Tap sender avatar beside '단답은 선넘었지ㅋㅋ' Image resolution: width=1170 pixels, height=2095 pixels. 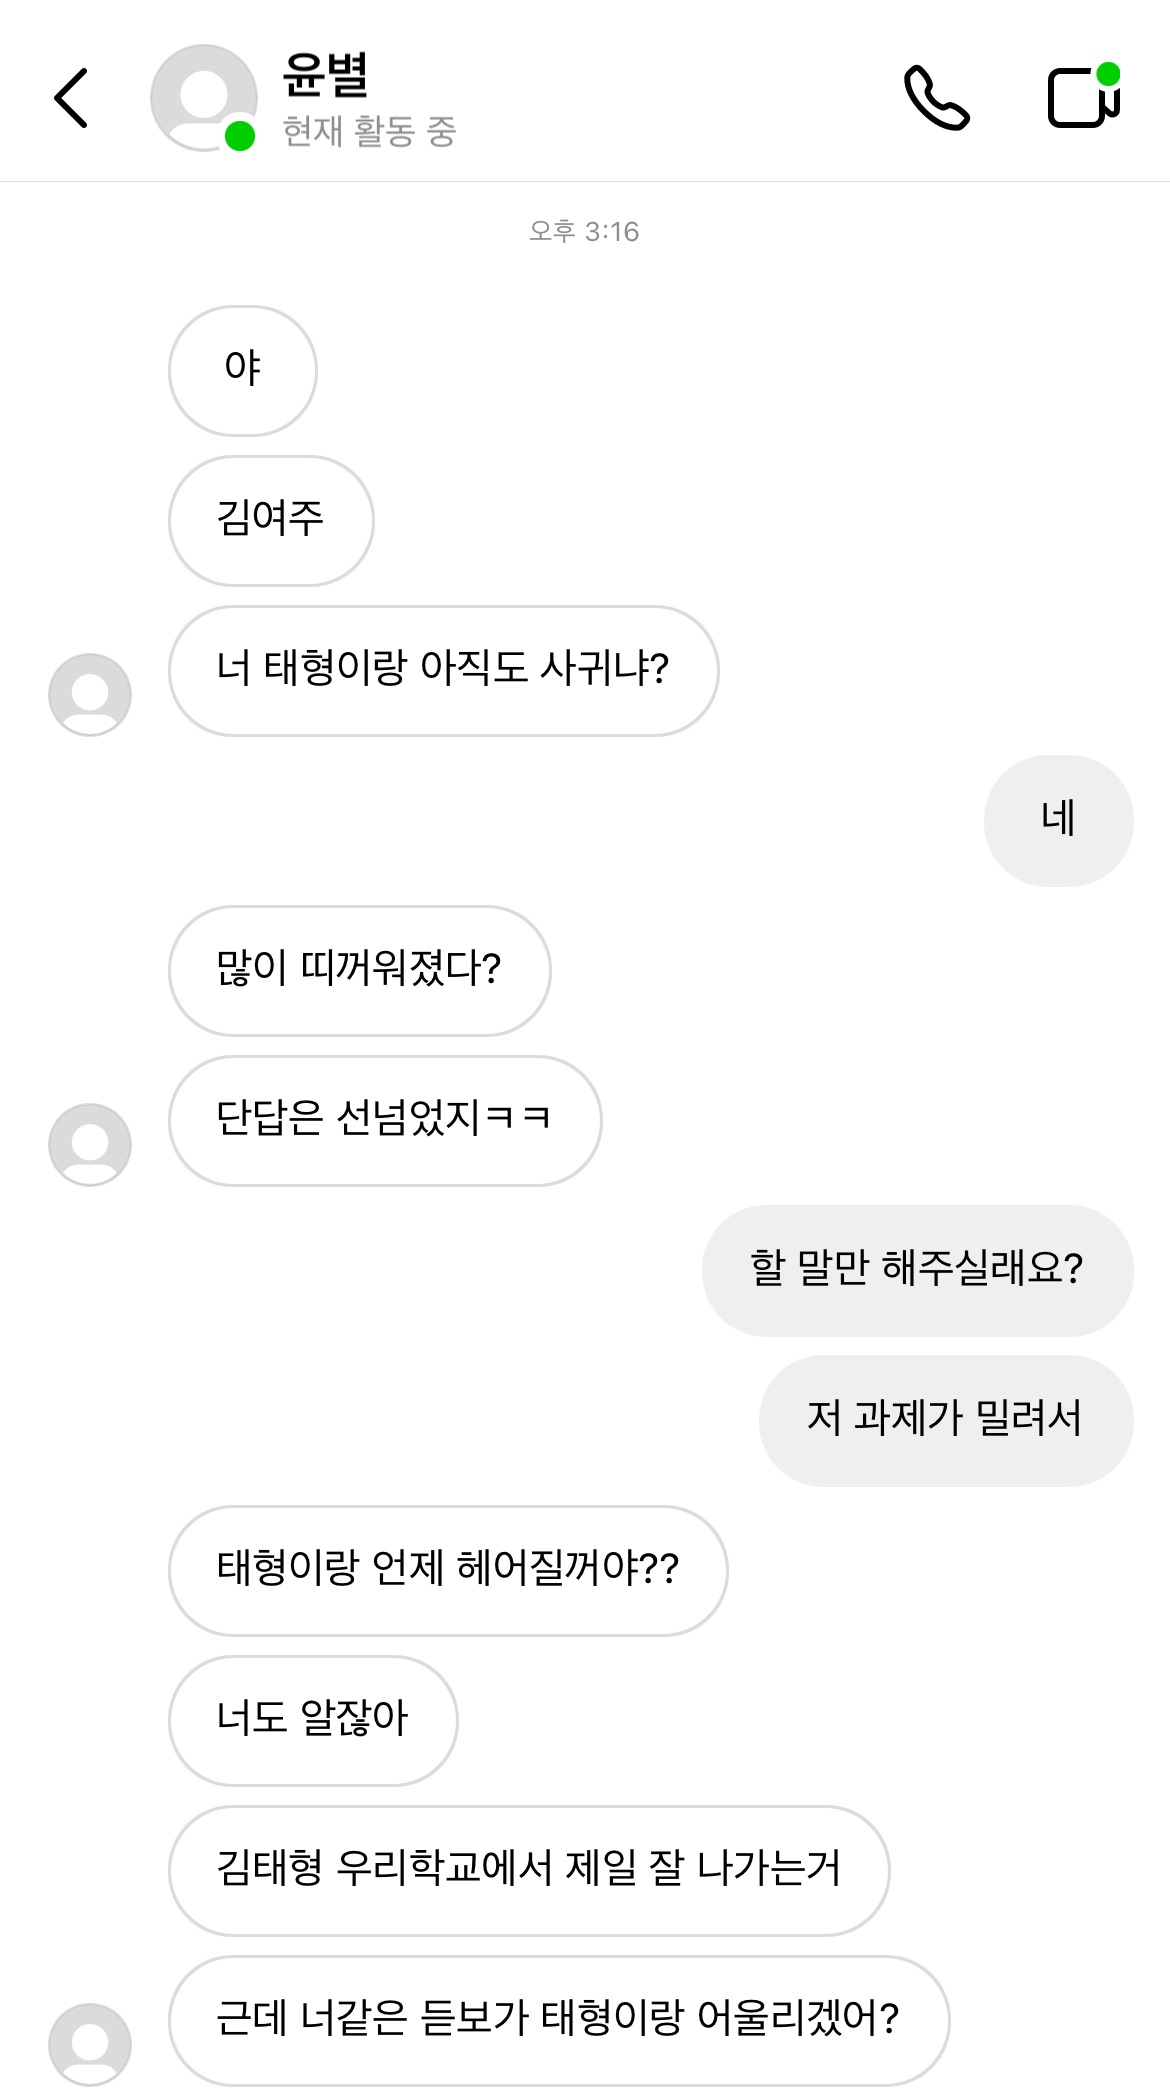(x=90, y=1144)
